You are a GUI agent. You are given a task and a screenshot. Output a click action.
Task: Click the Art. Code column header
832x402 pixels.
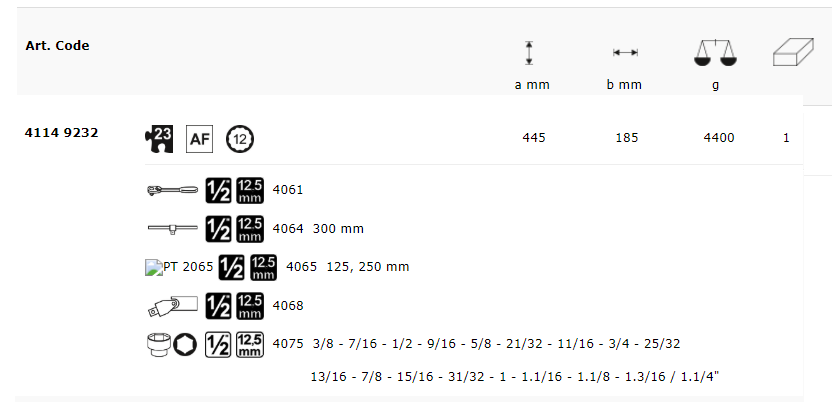57,45
